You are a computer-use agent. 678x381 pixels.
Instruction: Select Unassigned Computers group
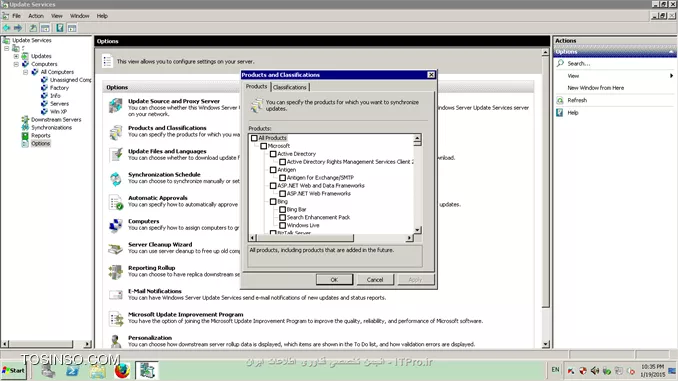click(x=70, y=80)
